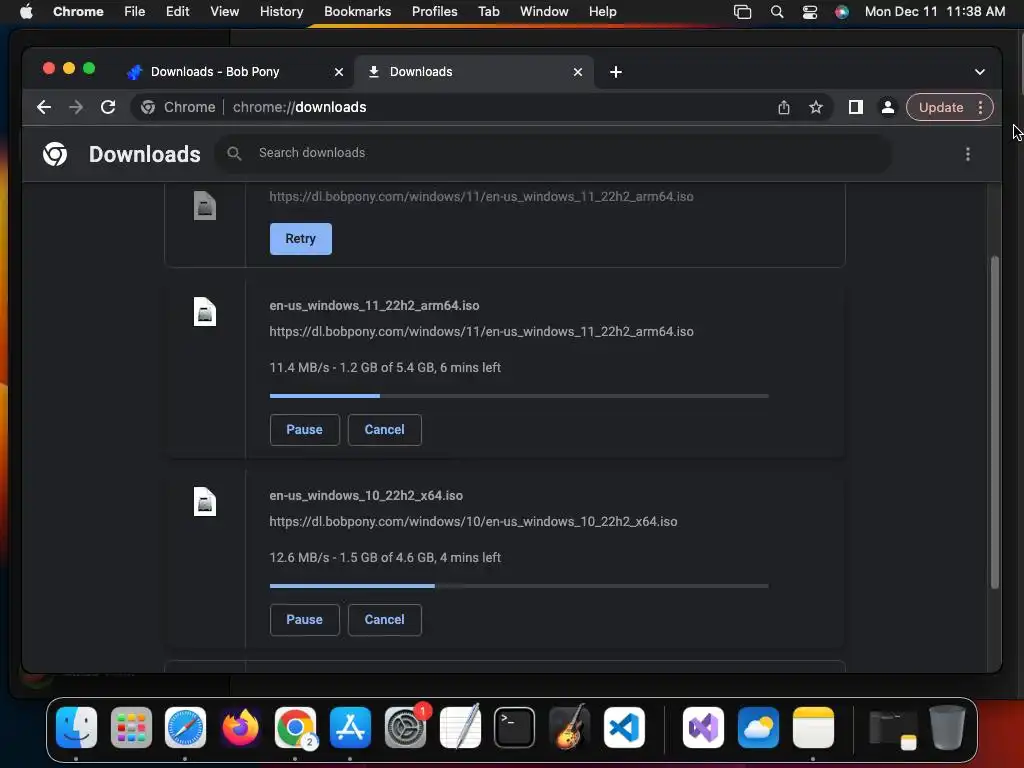
Task: Cancel the windows_10_22h2_x64.iso download
Action: 385,620
